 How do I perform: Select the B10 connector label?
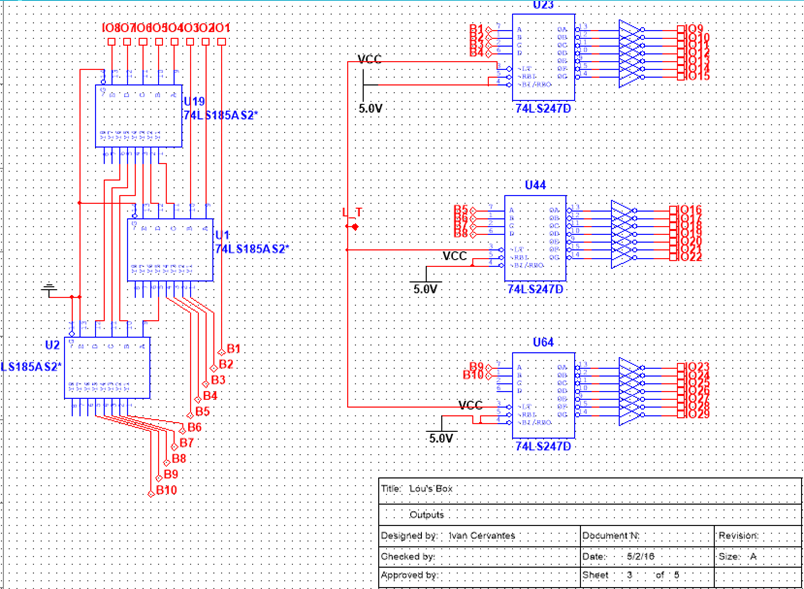166,490
